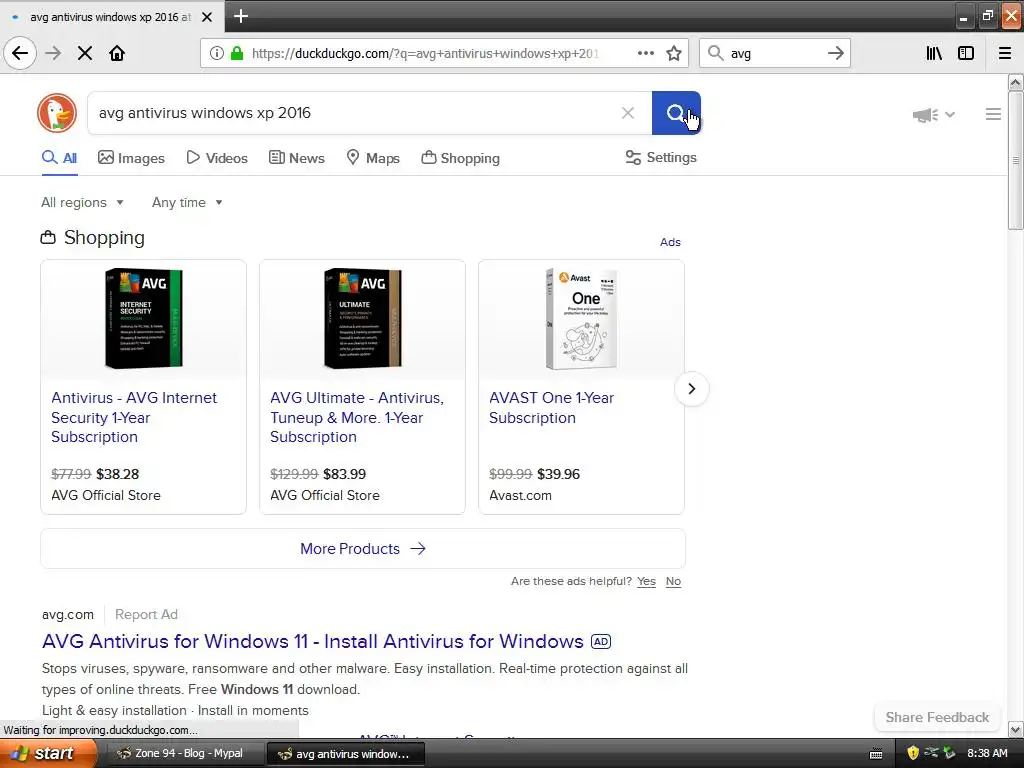Open a new tab with the plus button
Viewport: 1024px width, 768px height.
click(240, 16)
